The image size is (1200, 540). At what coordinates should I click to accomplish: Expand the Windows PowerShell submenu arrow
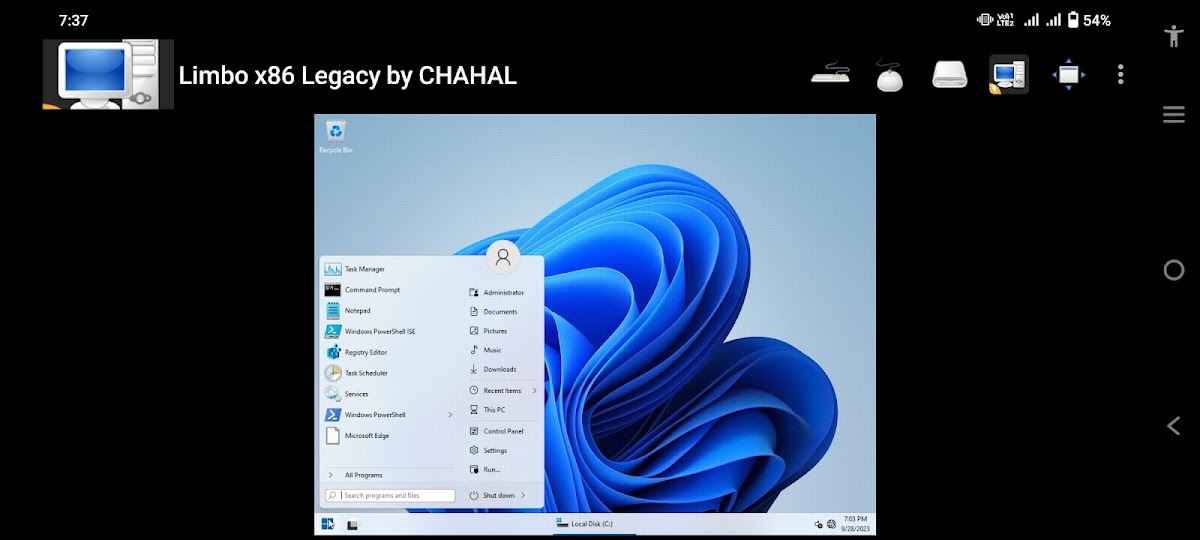click(x=449, y=415)
